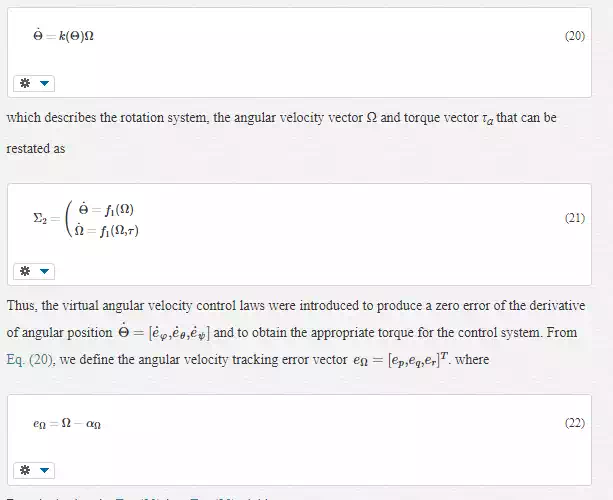
Task: Click the Θ̇ = f1(Ω) line in equation 21
Action: 106,210
